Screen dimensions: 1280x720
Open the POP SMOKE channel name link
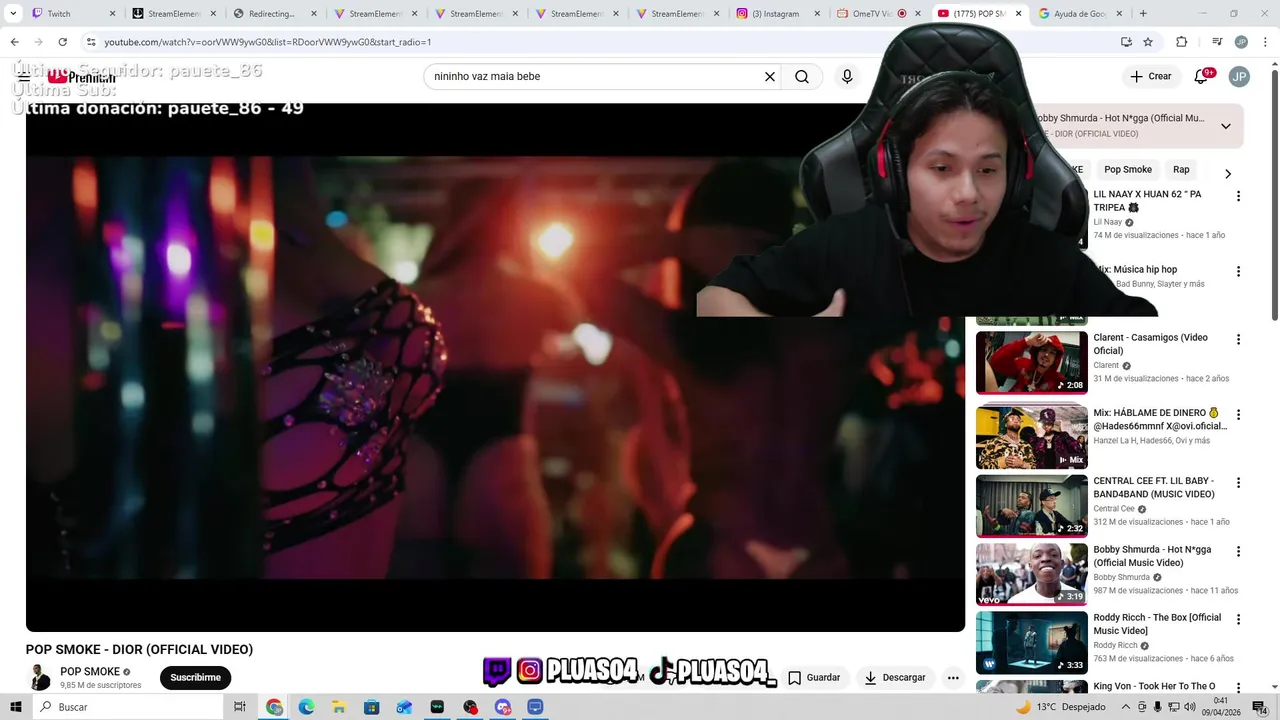click(90, 672)
